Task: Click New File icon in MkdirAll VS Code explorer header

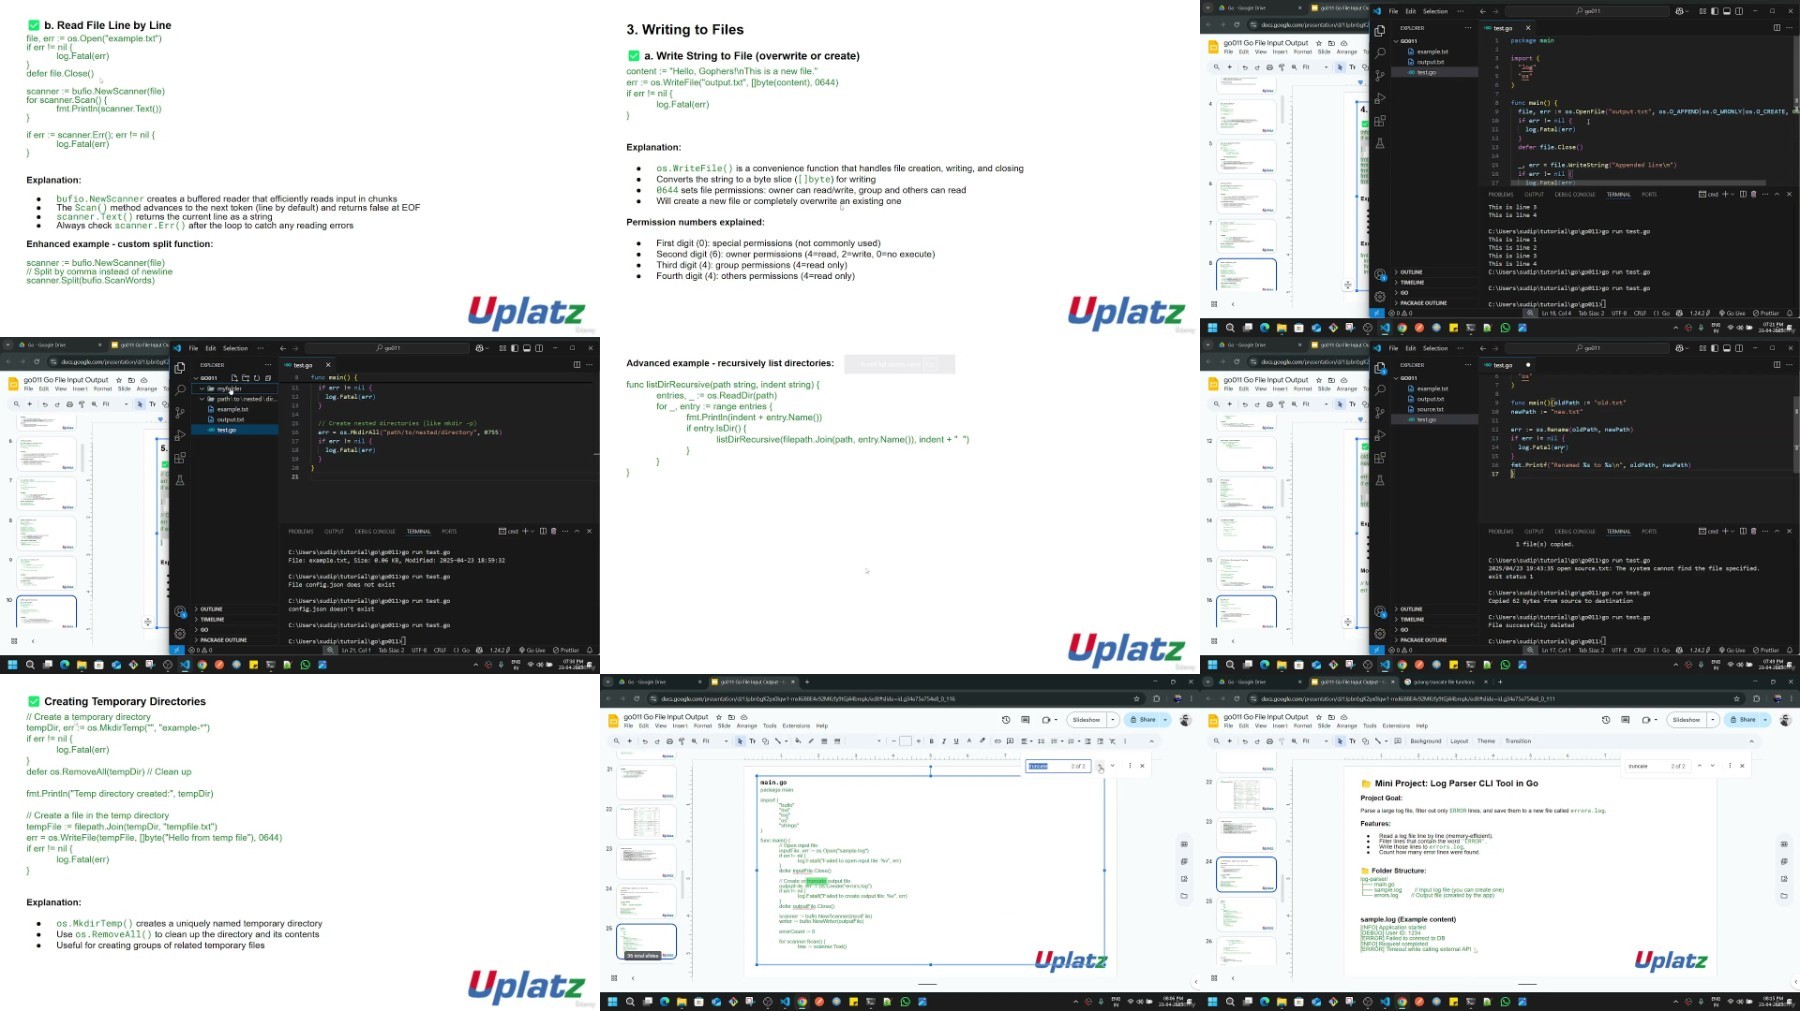Action: point(234,378)
